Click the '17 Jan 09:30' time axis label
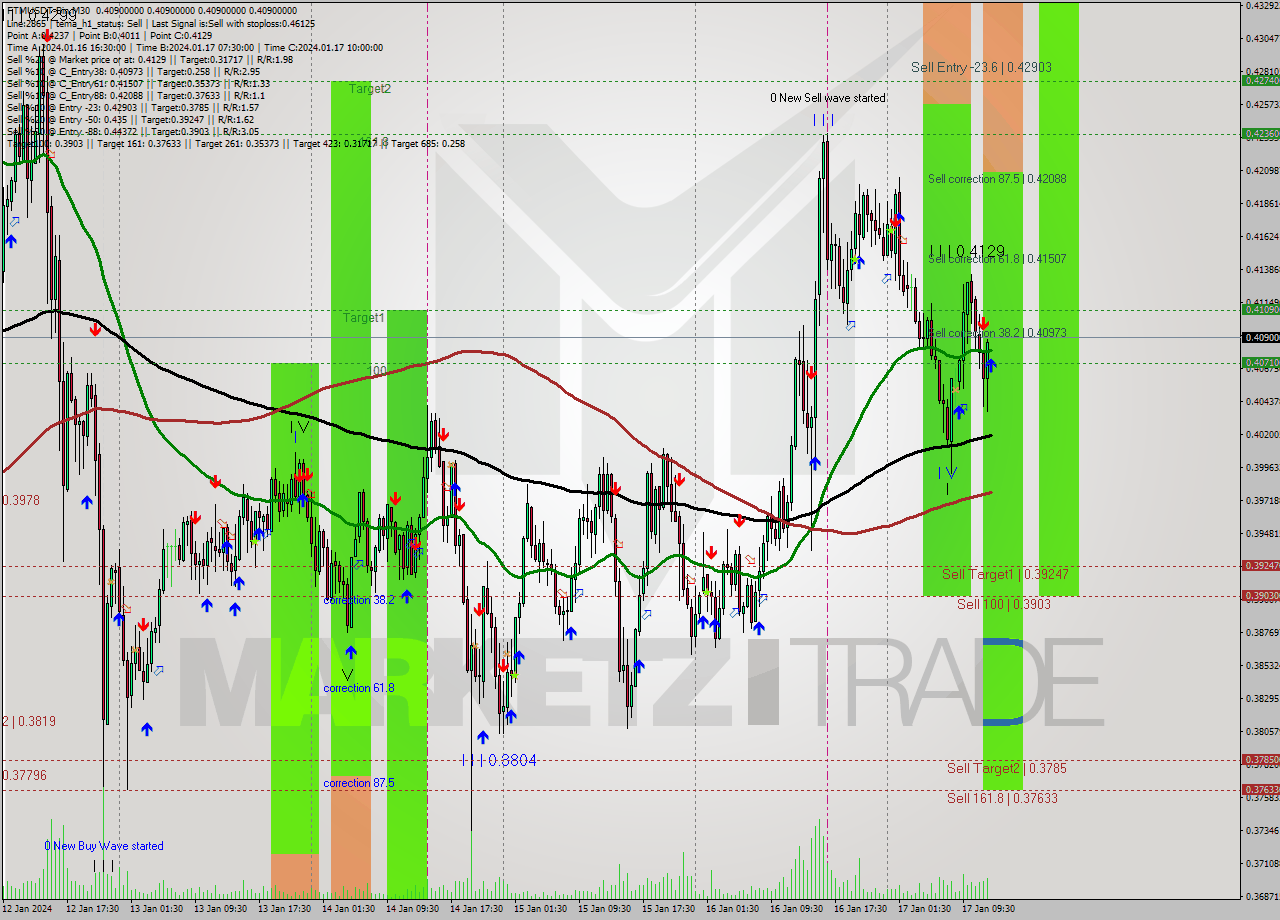Screen dimensions: 1280x920 pyautogui.click(x=988, y=909)
